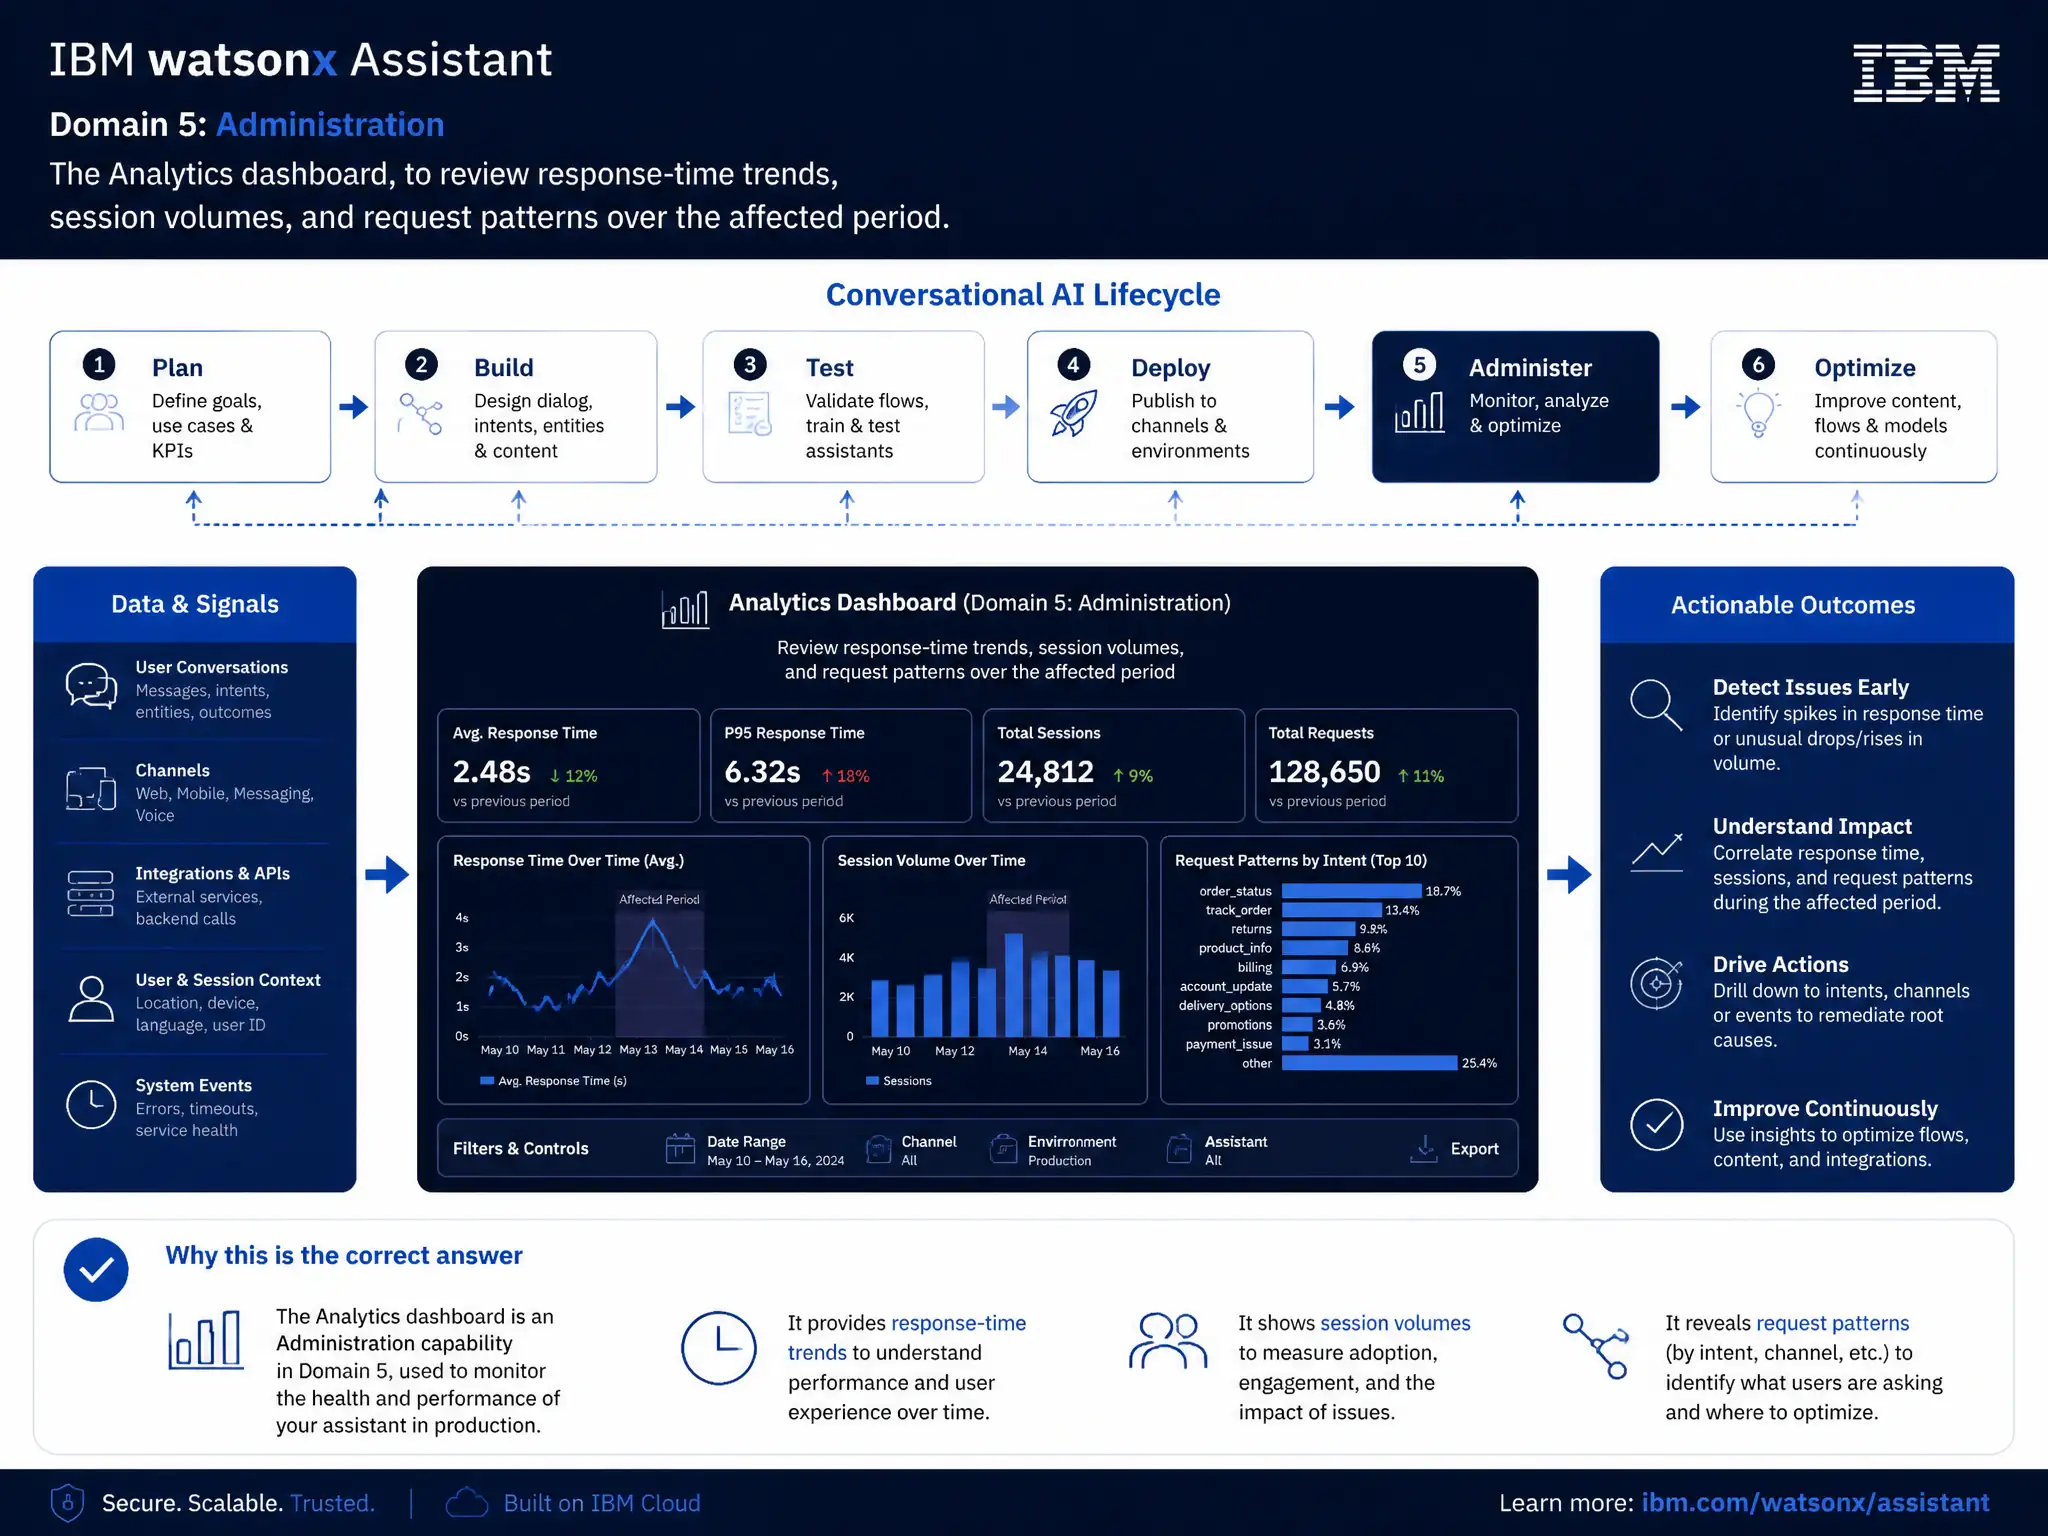Click the response time line chart peak

(653, 921)
